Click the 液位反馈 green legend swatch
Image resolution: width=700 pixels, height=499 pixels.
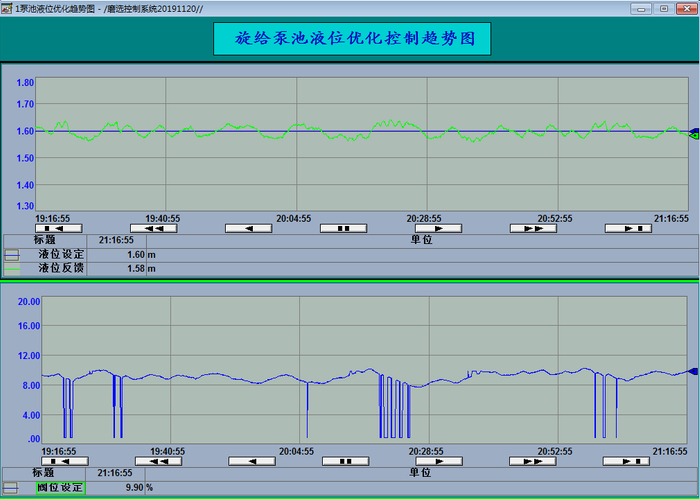pos(12,269)
